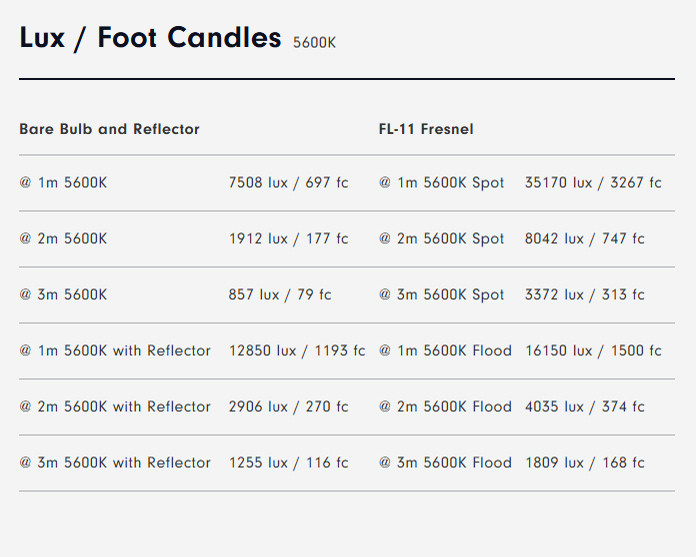Image resolution: width=696 pixels, height=557 pixels.
Task: Select the 5600K label beside heading
Action: 314,43
